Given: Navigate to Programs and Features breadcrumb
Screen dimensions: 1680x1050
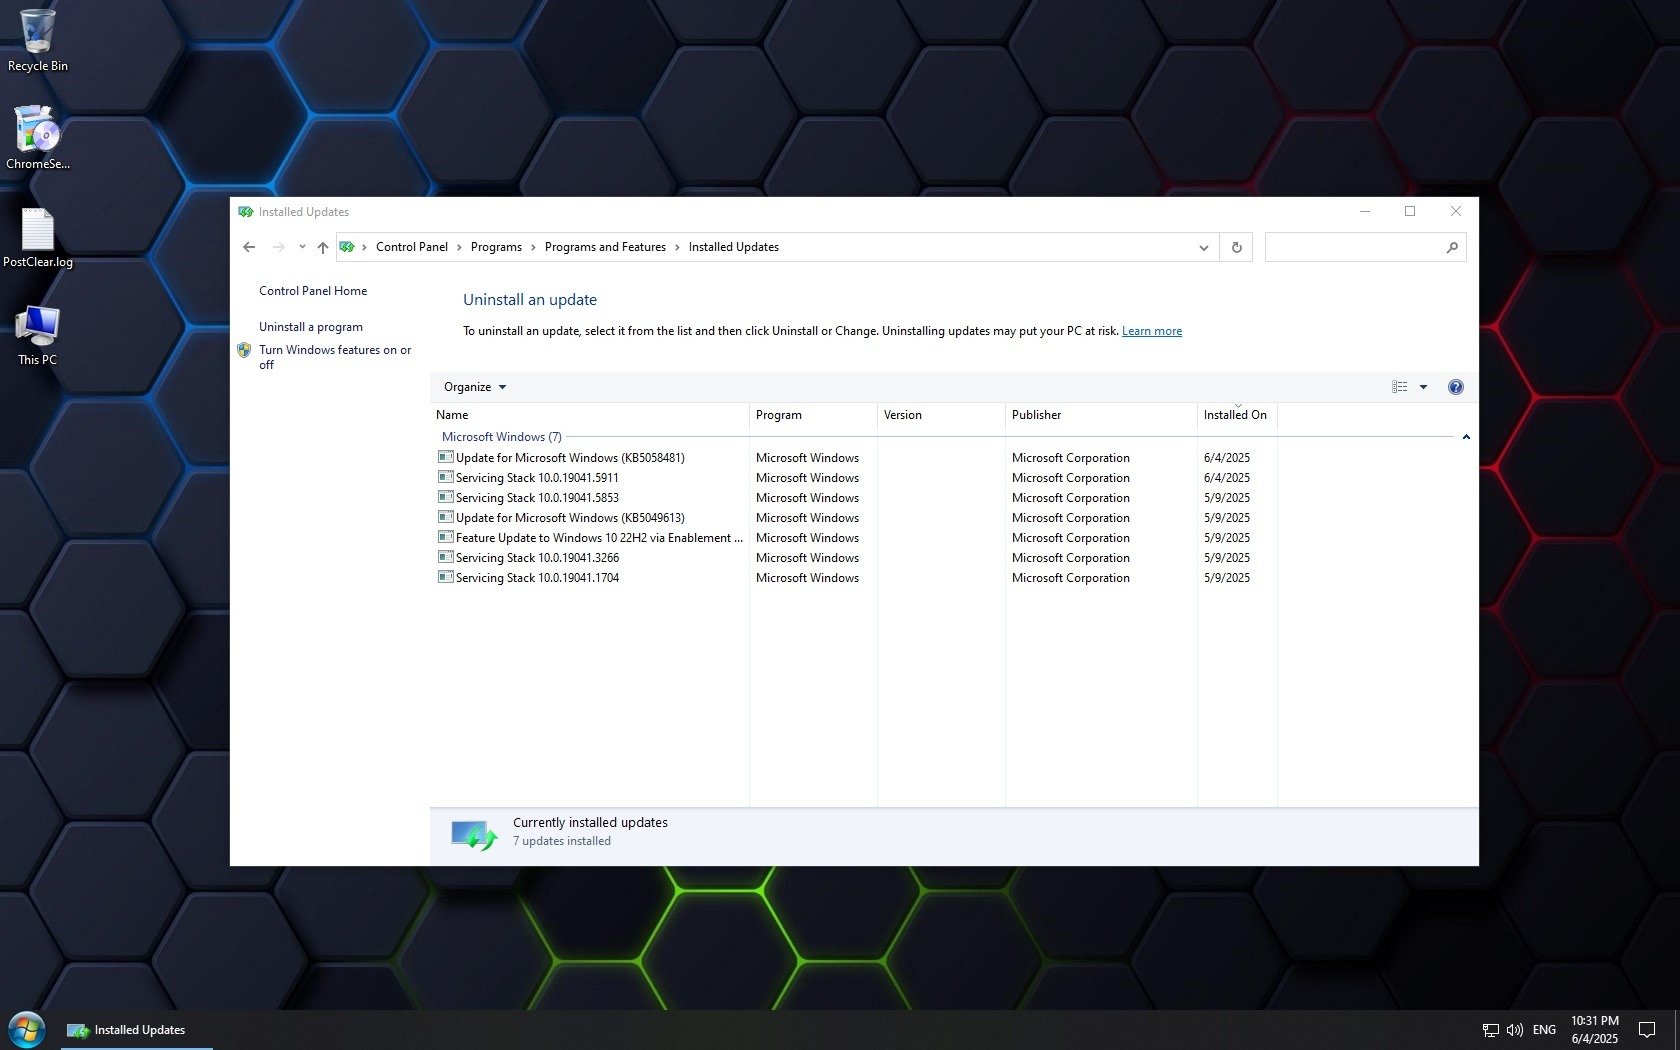Looking at the screenshot, I should 604,247.
